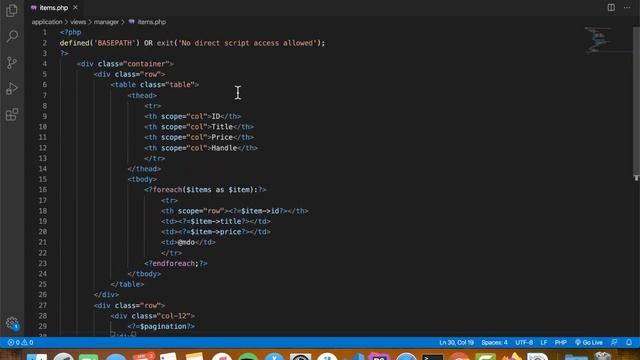Click the table class="table" line

(x=154, y=84)
